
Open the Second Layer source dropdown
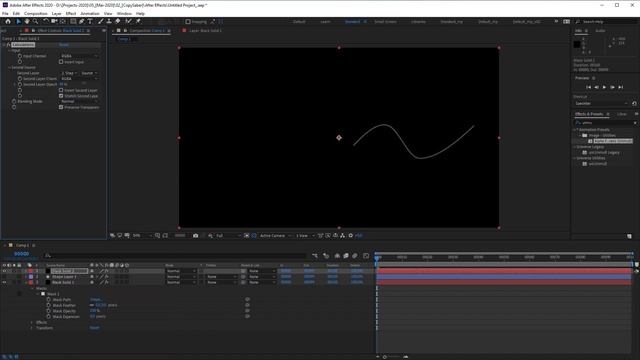(89, 73)
